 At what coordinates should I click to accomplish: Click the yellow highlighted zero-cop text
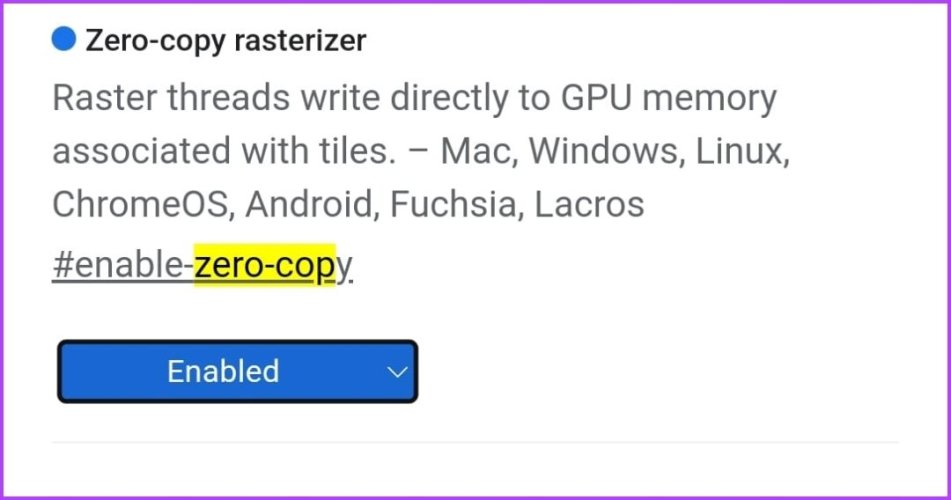coord(264,265)
